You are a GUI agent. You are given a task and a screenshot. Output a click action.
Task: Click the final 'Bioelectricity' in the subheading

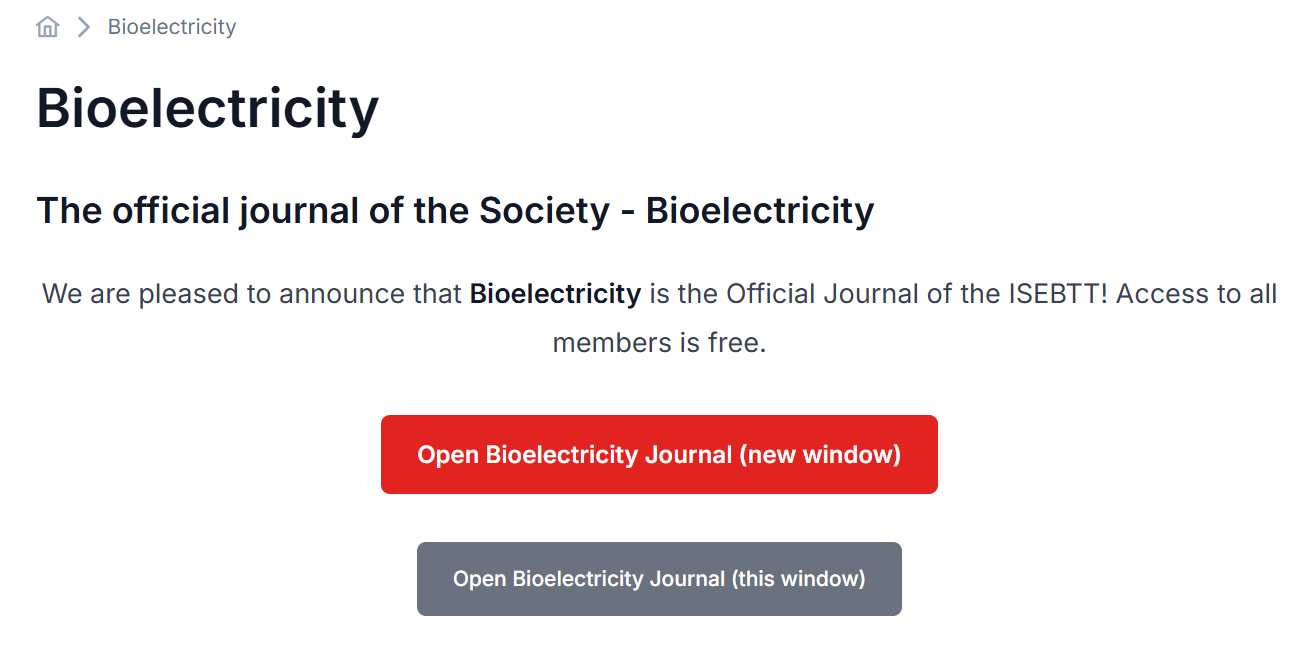[760, 211]
